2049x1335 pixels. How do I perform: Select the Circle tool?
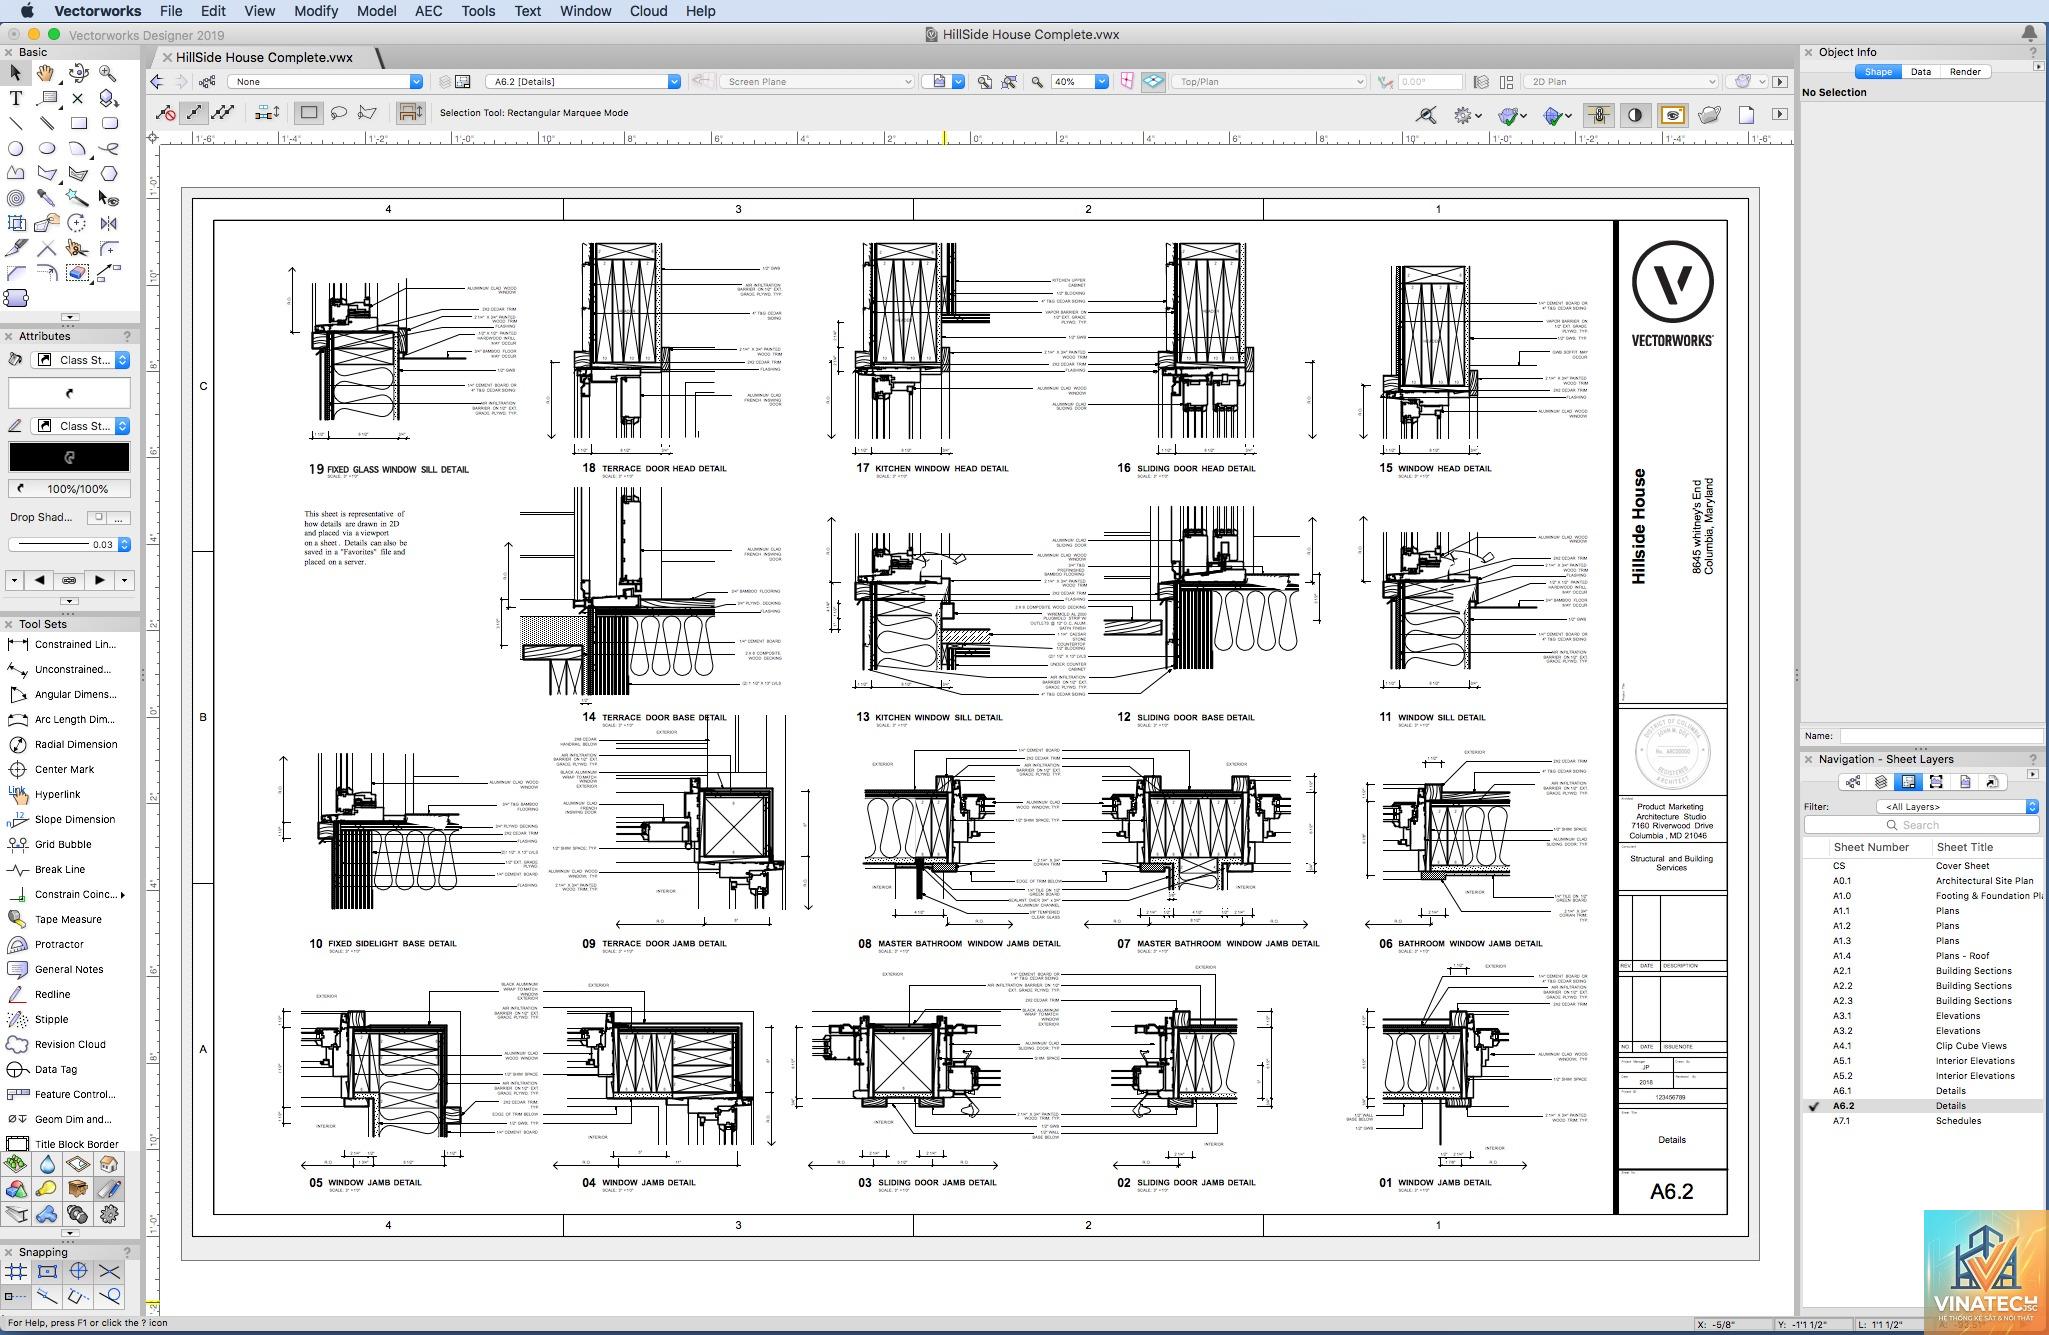(x=16, y=148)
